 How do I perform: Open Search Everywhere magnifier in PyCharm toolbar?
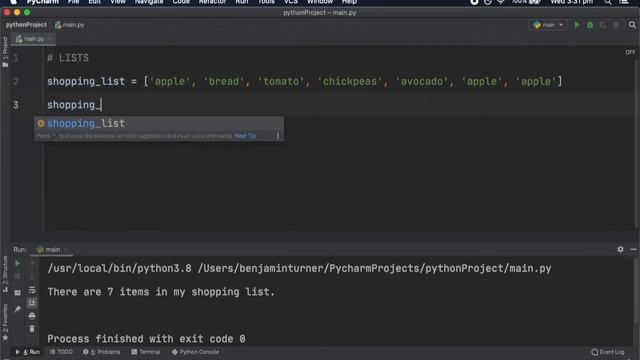(632, 25)
